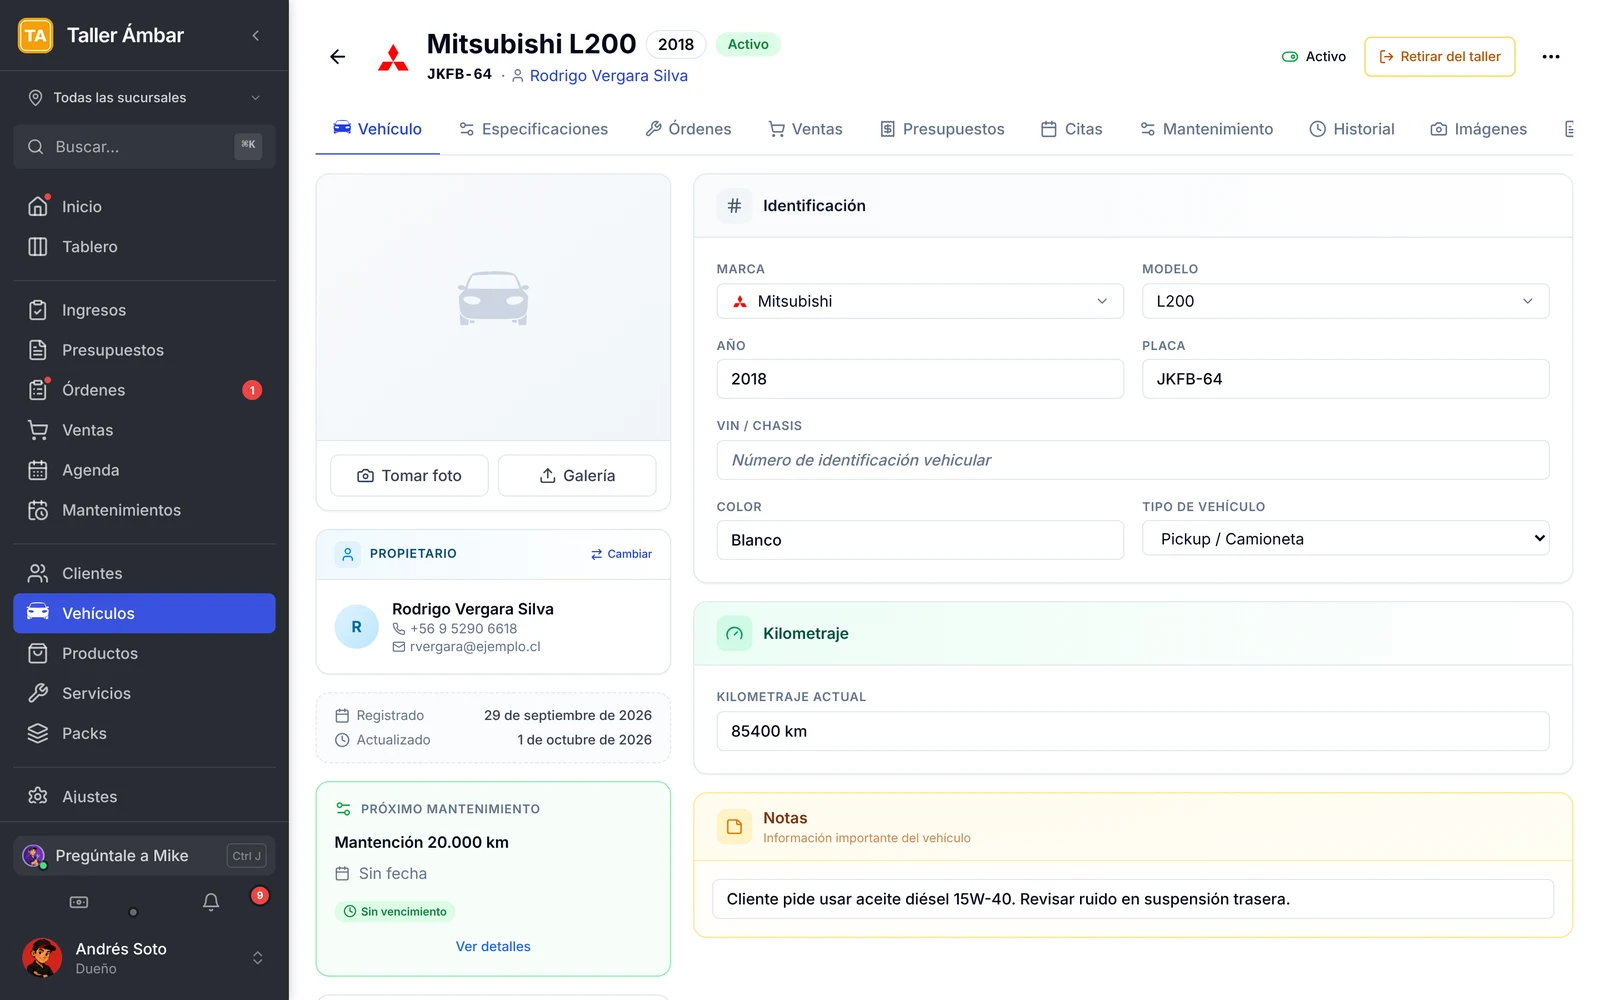
Task: Click the Kilometraje actual field
Action: click(x=1133, y=731)
